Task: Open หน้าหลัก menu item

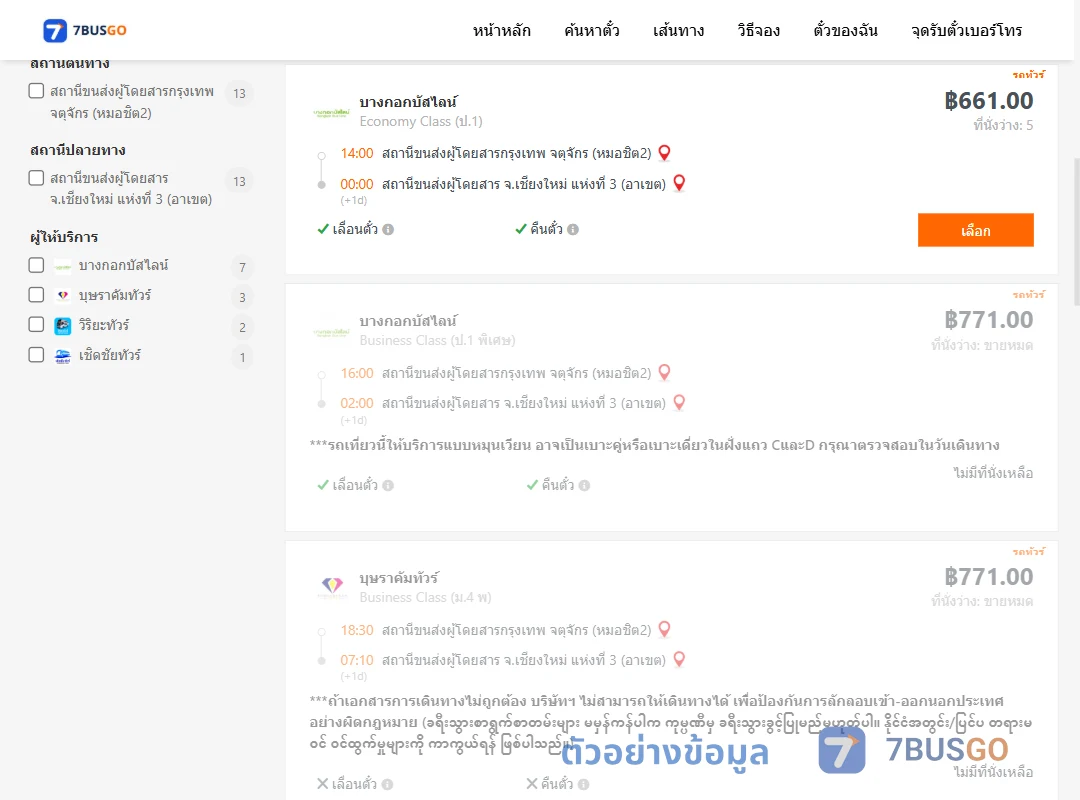Action: (x=501, y=30)
